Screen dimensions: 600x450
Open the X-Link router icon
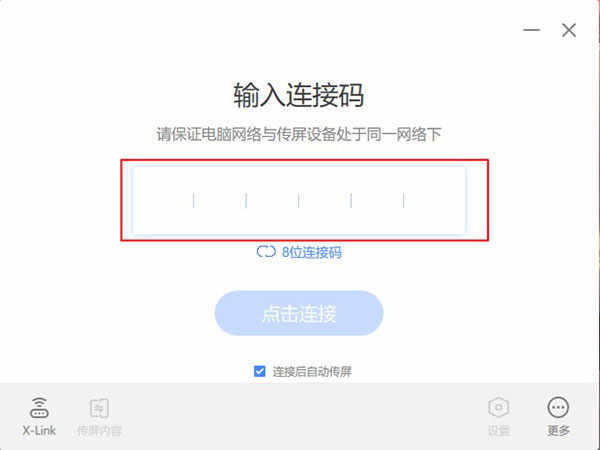pyautogui.click(x=39, y=408)
